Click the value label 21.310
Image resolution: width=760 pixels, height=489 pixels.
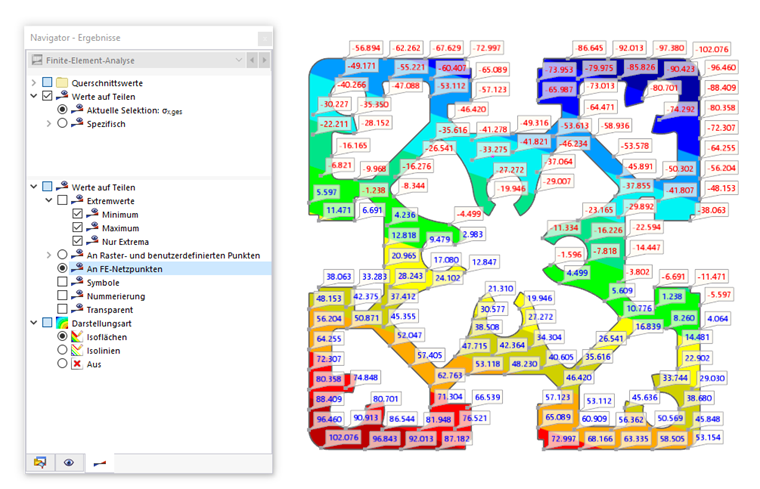[500, 288]
